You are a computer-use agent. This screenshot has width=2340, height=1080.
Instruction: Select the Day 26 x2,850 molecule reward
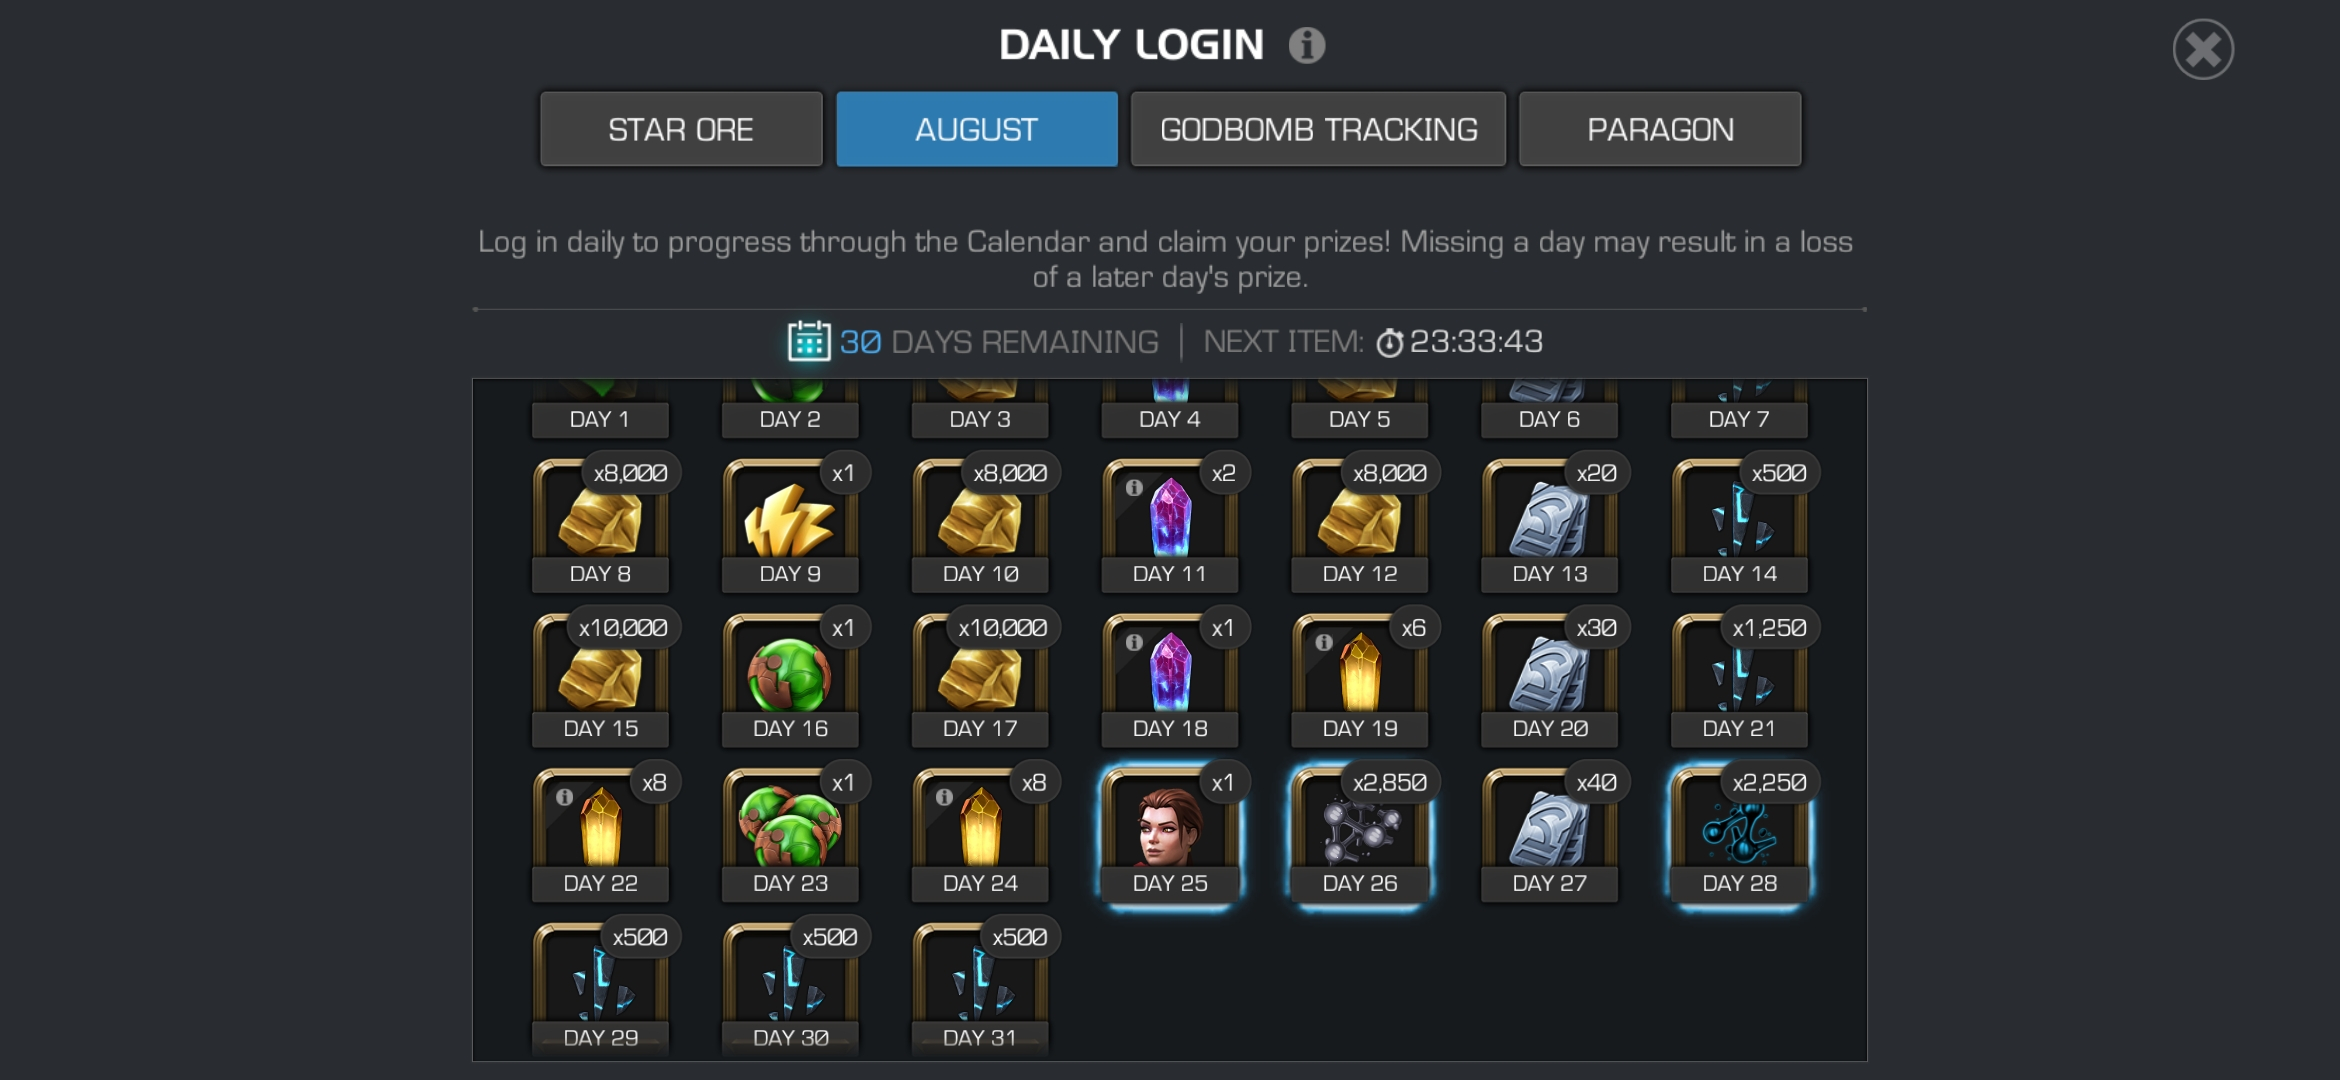pos(1360,833)
